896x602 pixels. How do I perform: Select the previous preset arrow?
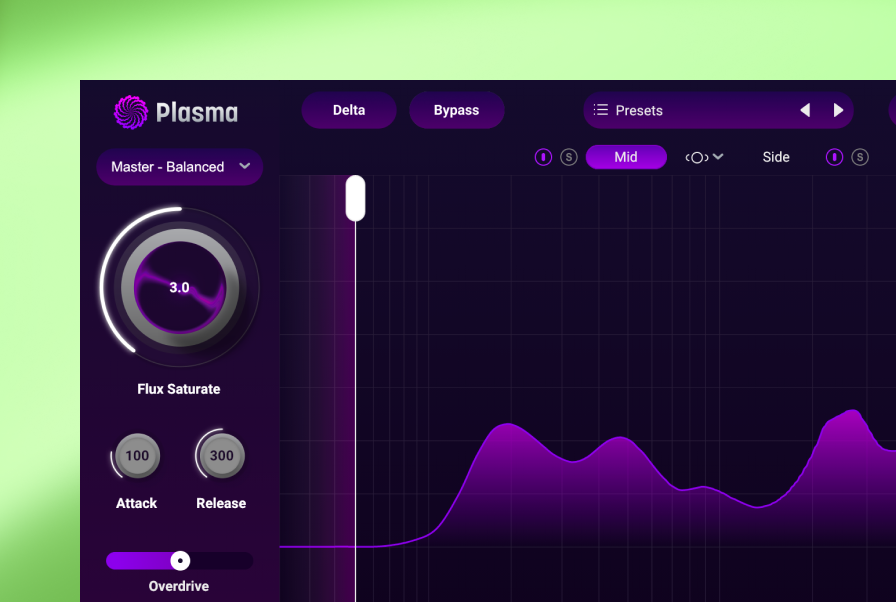806,110
